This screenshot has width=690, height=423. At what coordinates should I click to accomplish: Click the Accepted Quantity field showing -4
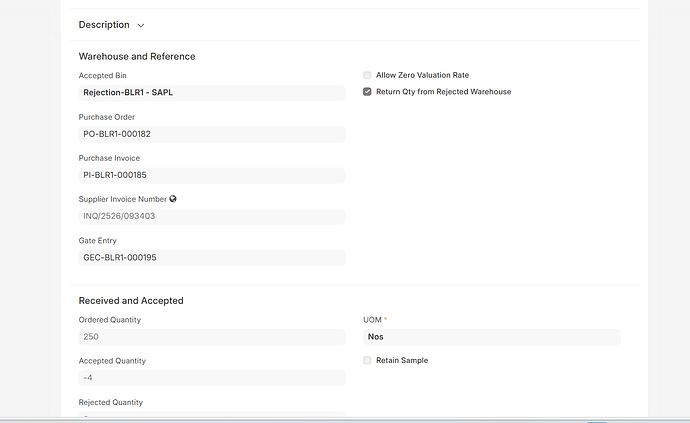[211, 378]
